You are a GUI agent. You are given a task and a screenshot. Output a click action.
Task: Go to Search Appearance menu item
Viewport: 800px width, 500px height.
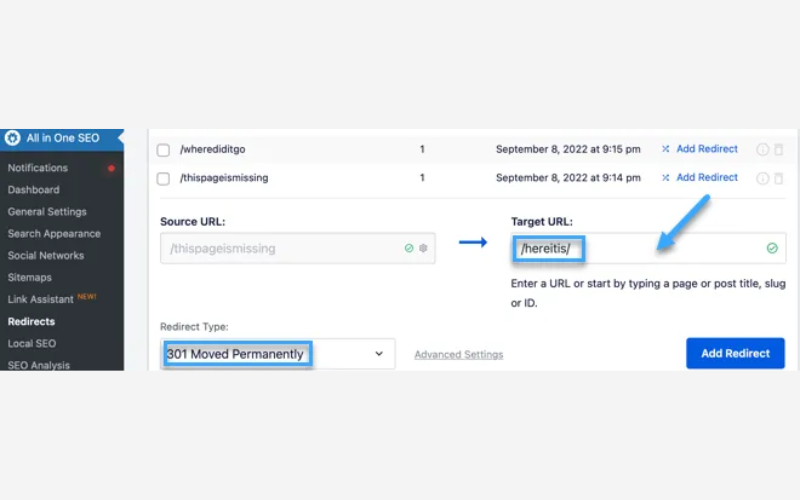click(54, 234)
